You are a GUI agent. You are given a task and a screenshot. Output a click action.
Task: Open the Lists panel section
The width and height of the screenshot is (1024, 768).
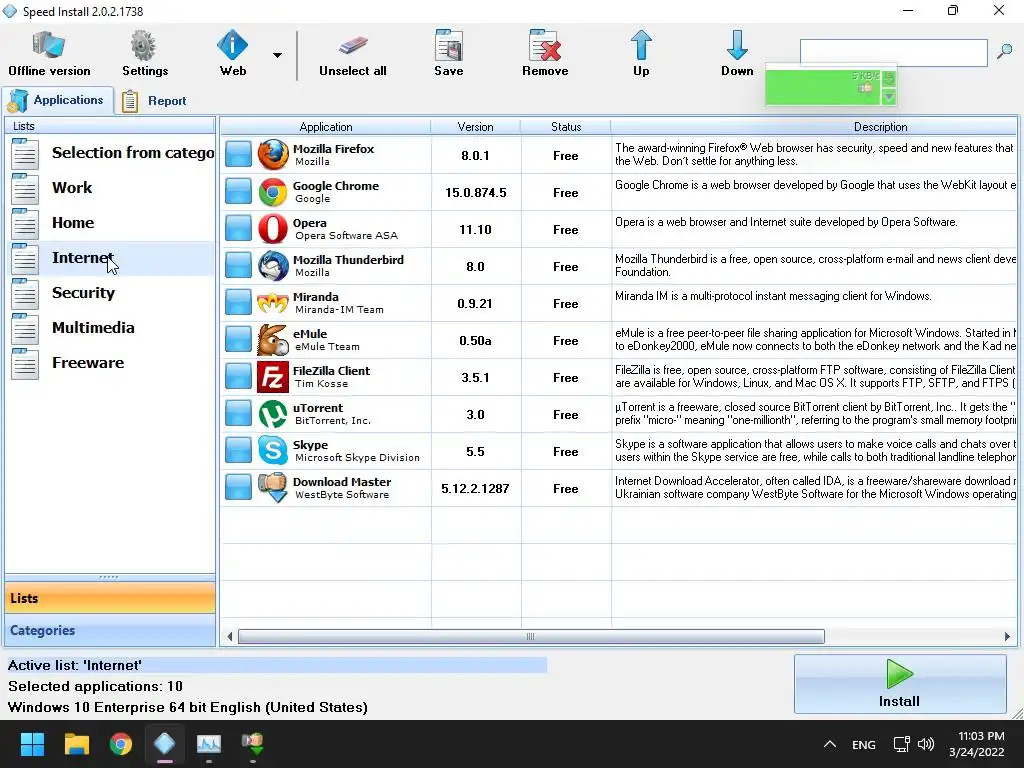(x=110, y=598)
